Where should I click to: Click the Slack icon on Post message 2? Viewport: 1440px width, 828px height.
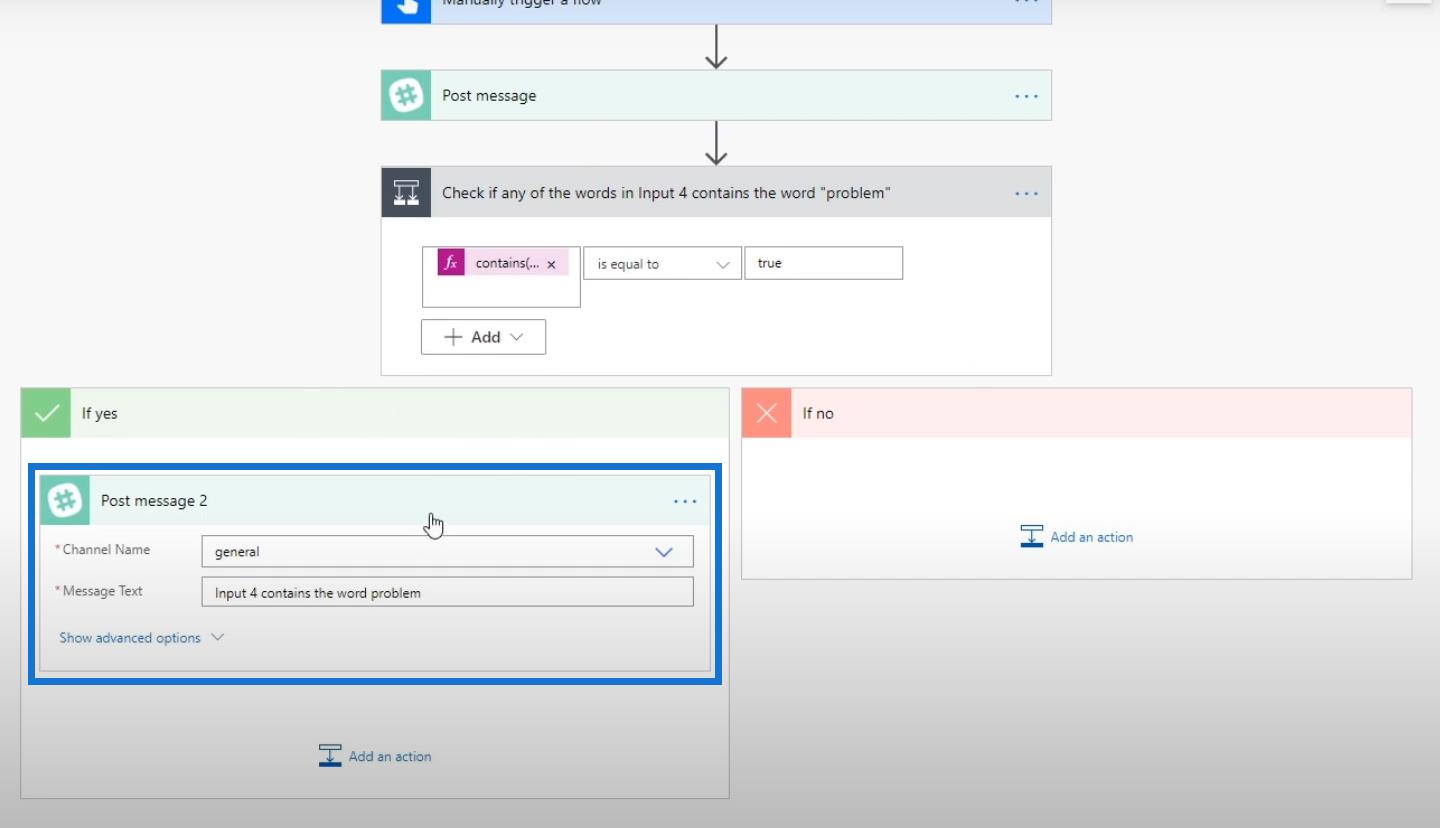point(65,500)
